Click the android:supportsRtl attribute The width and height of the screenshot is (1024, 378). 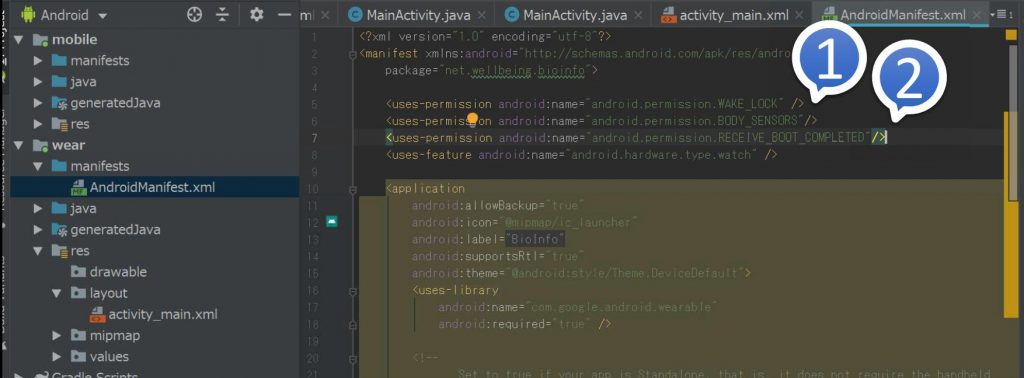(x=475, y=256)
